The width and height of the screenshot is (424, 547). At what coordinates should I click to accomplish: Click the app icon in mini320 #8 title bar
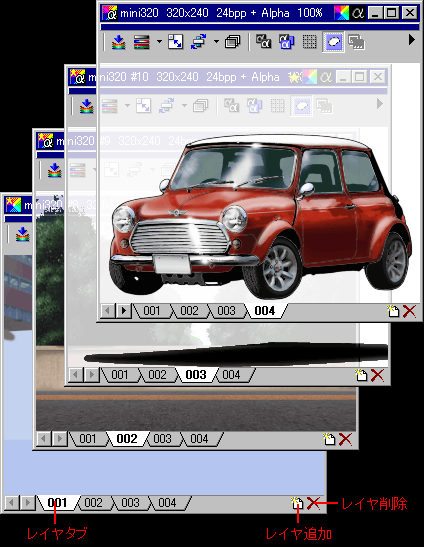pos(13,205)
